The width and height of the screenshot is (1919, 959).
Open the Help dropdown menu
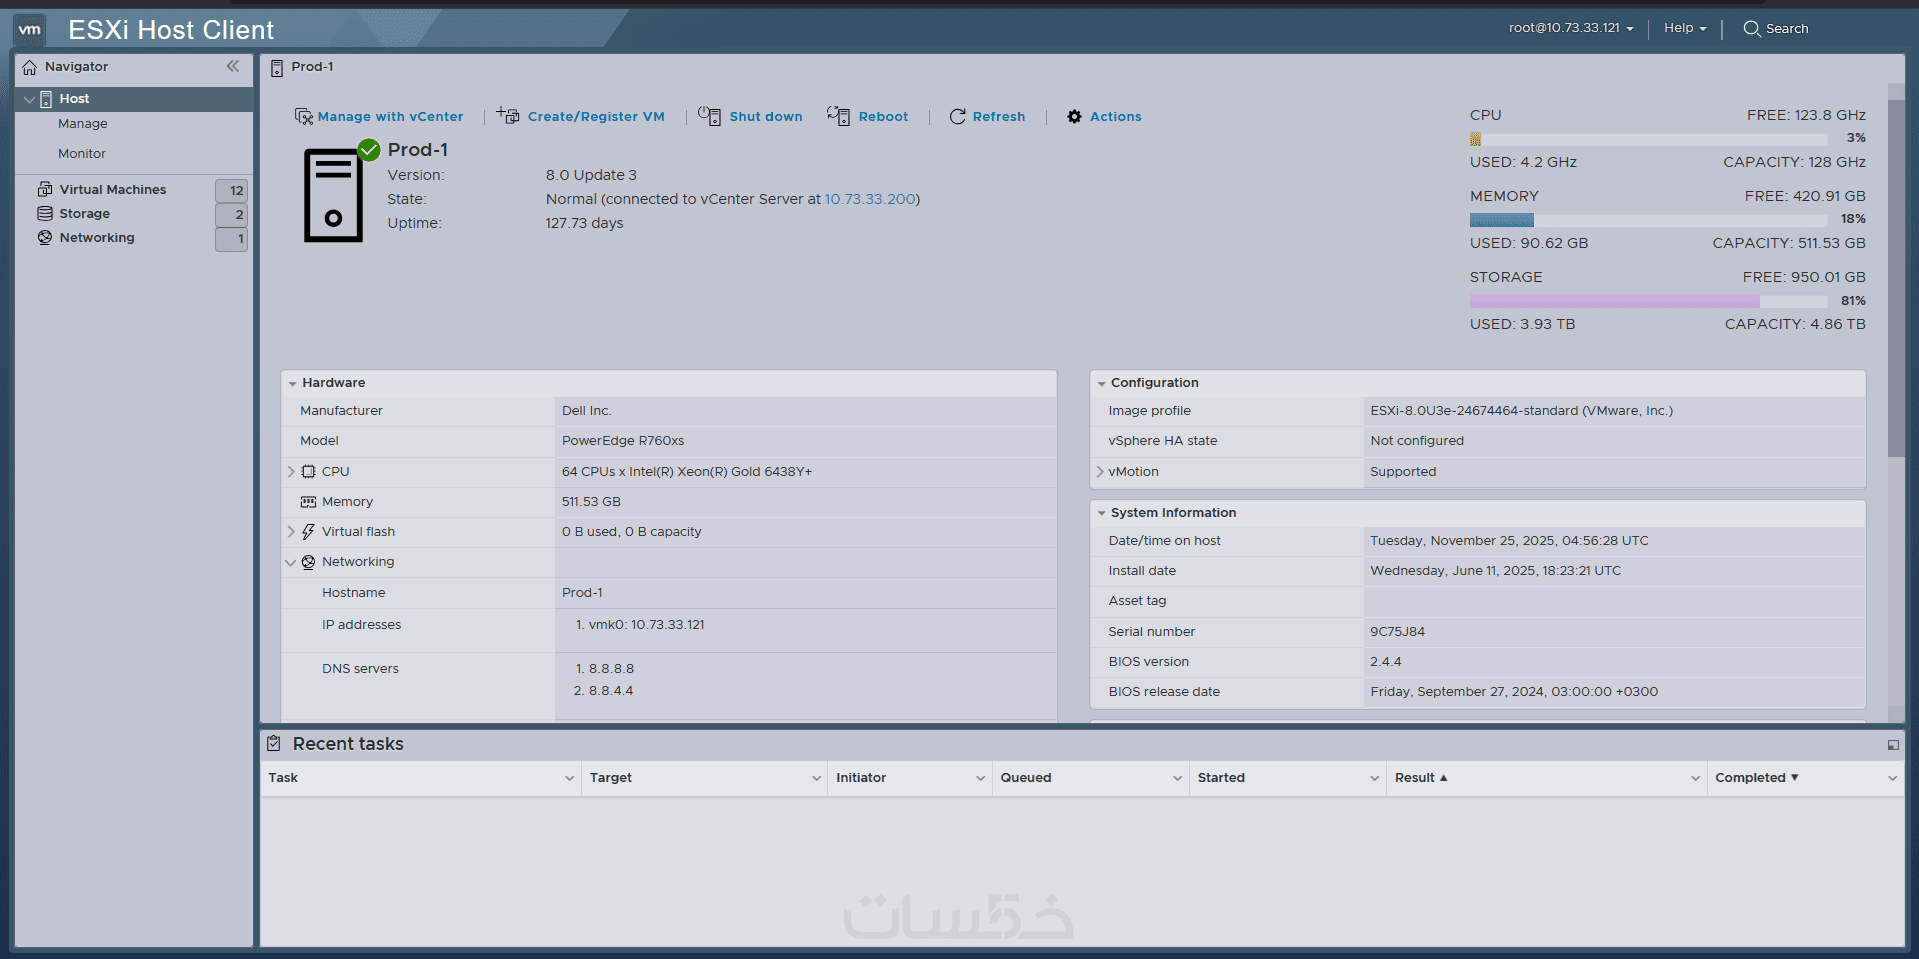click(x=1685, y=28)
